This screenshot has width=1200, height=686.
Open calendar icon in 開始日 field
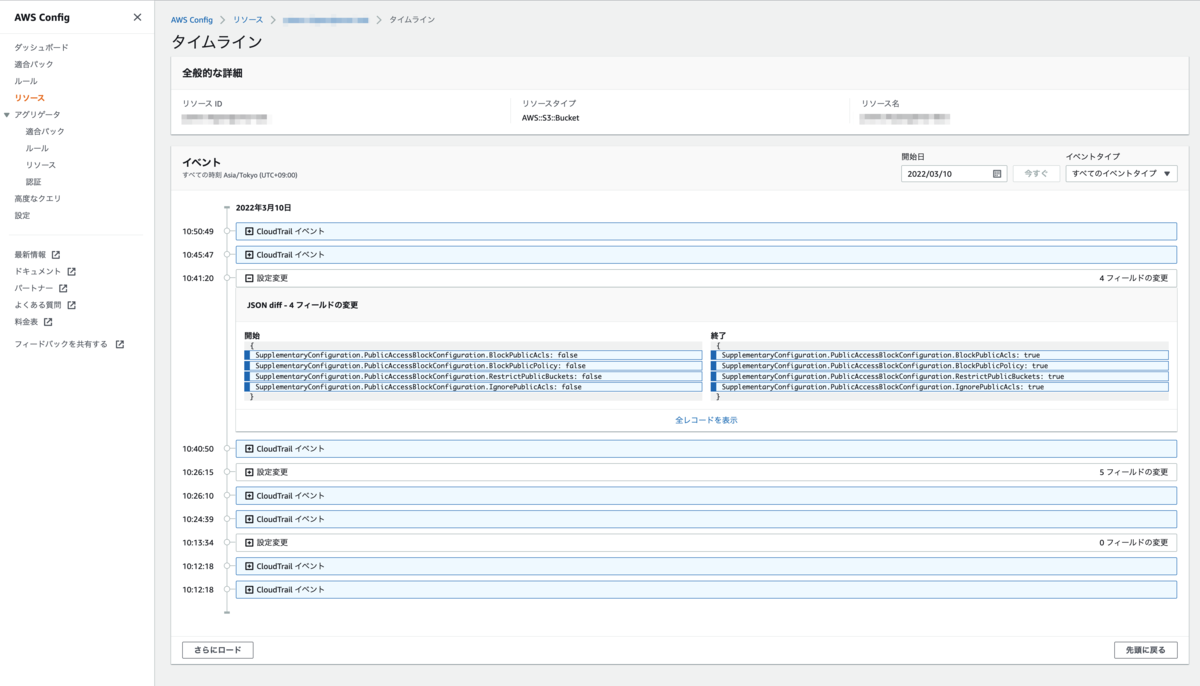[997, 174]
